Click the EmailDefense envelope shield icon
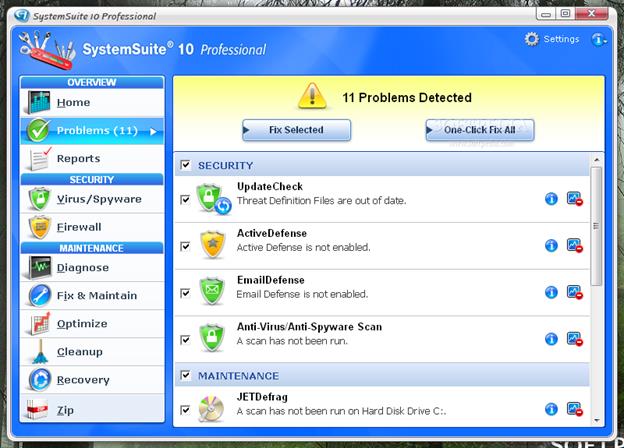 (212, 292)
